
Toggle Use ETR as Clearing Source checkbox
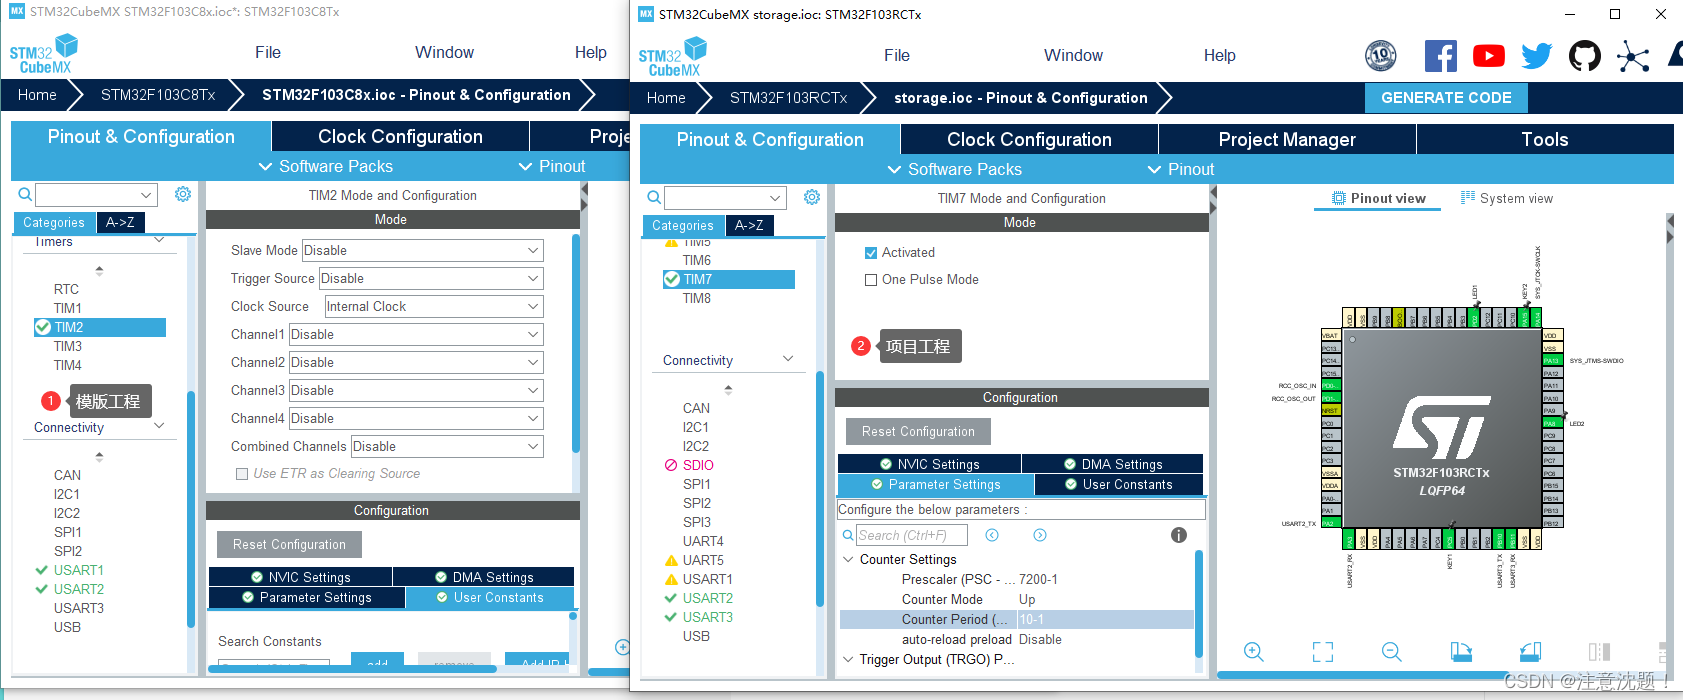(x=242, y=474)
